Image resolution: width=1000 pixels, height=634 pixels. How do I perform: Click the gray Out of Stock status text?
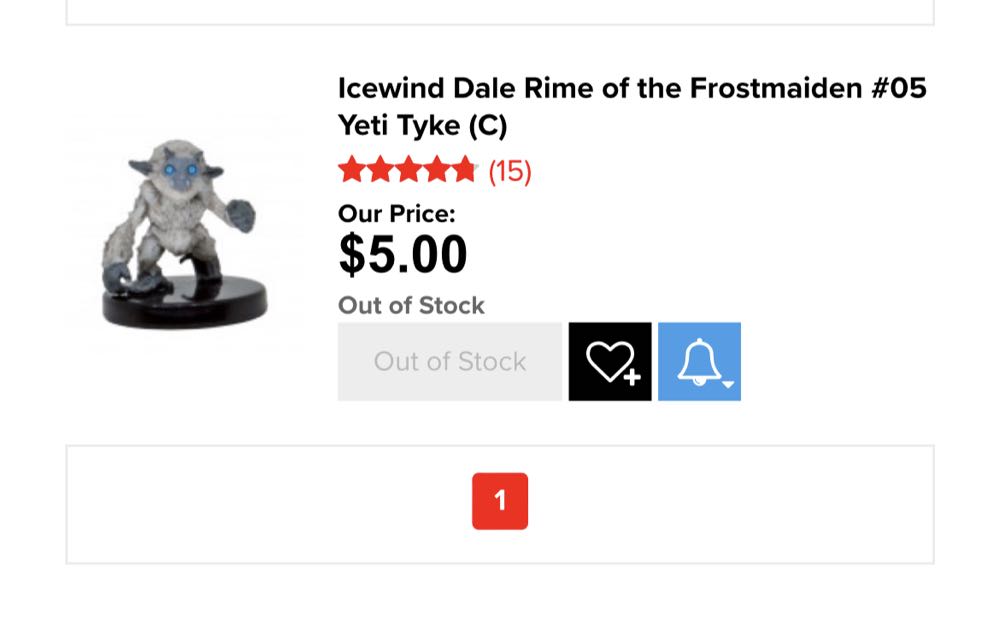click(x=411, y=305)
